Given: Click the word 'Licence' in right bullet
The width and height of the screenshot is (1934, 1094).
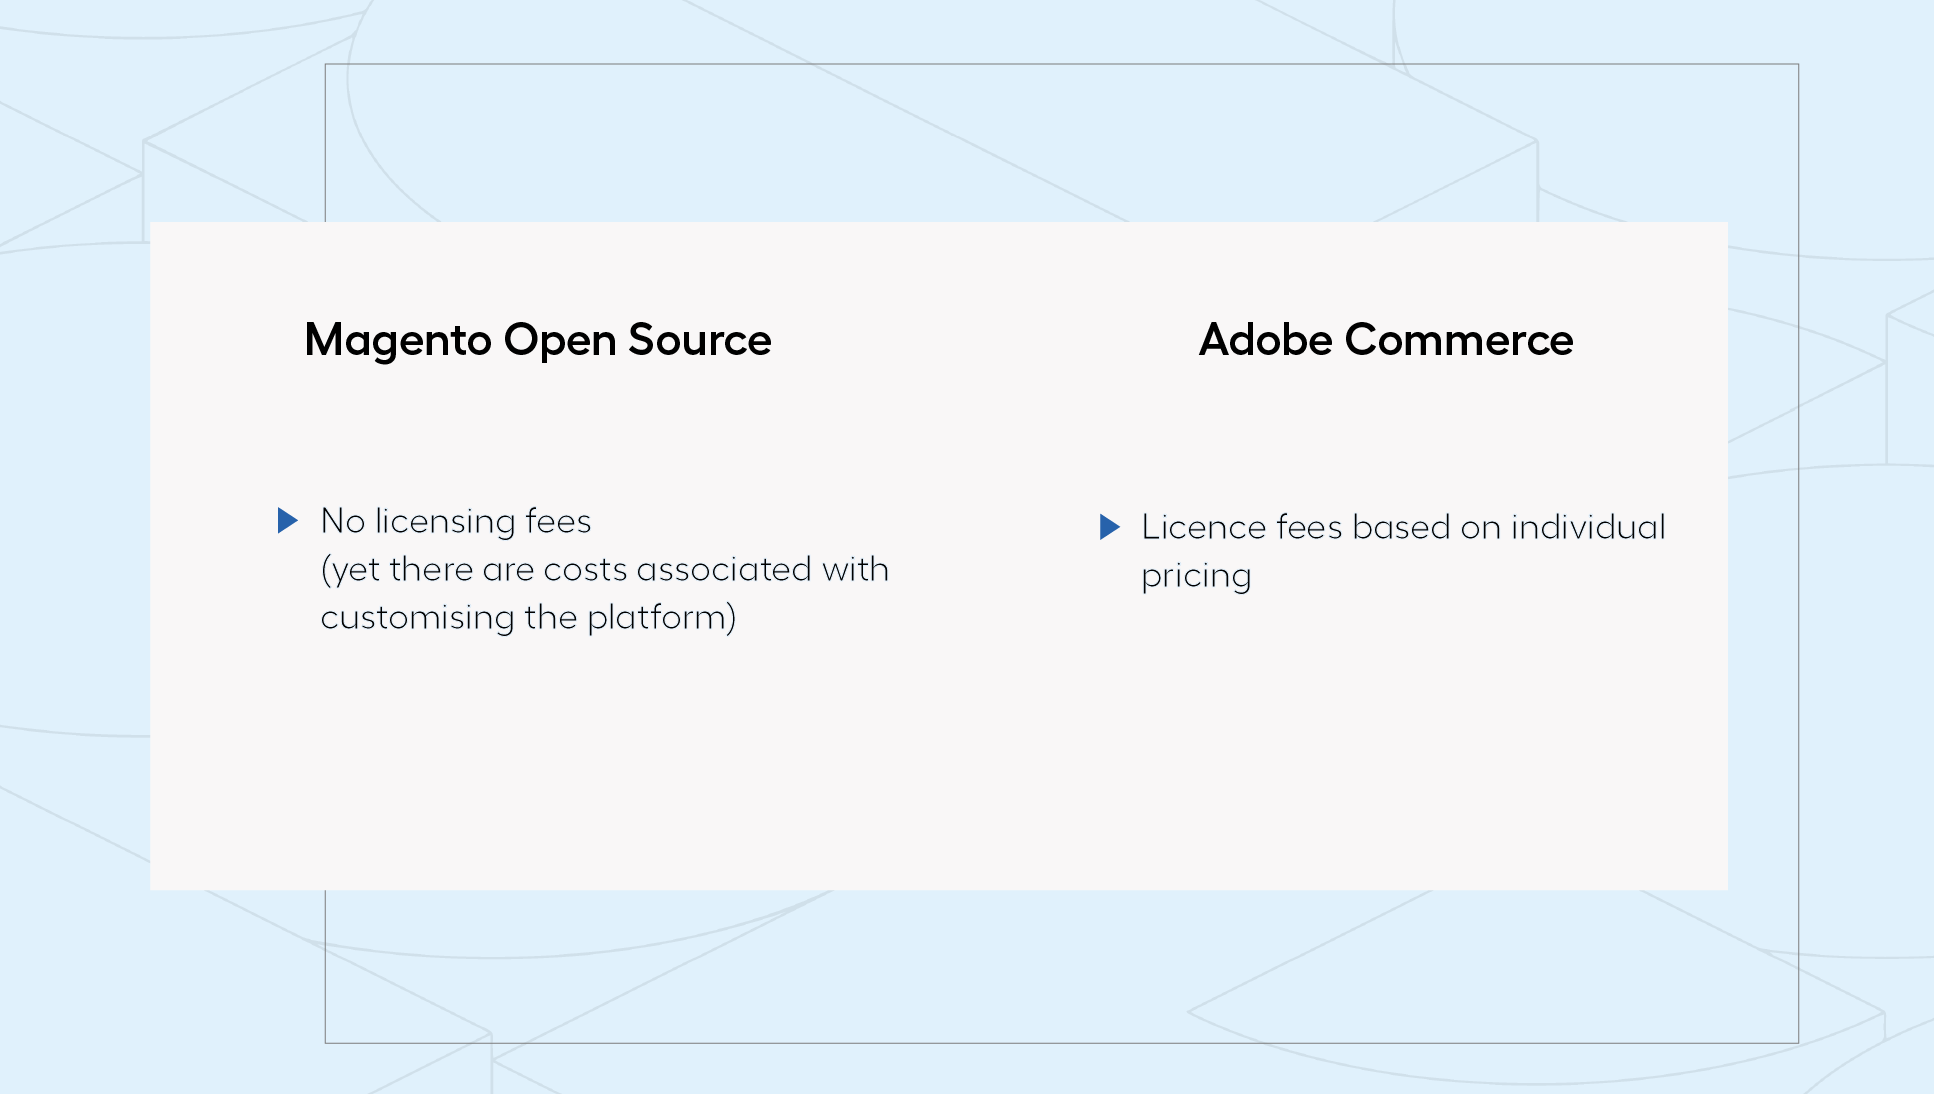Looking at the screenshot, I should 1204,527.
